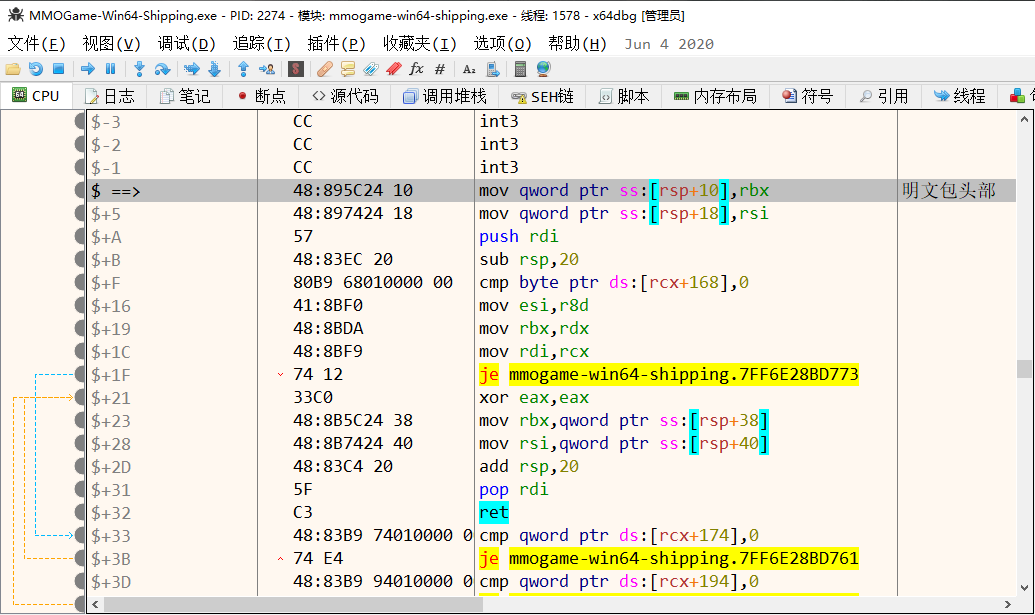This screenshot has width=1035, height=615.
Task: Switch to the SEH链 tab
Action: [x=543, y=96]
